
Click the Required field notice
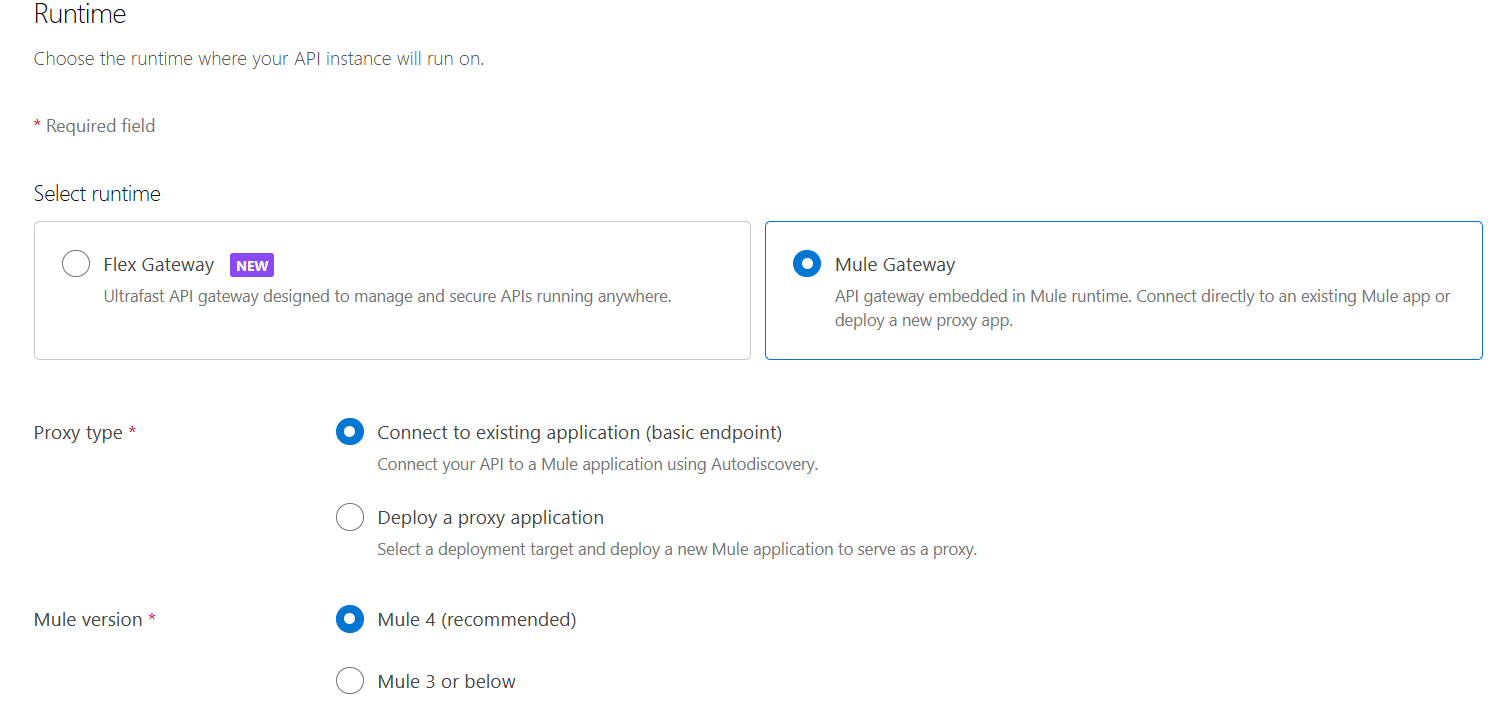[95, 125]
